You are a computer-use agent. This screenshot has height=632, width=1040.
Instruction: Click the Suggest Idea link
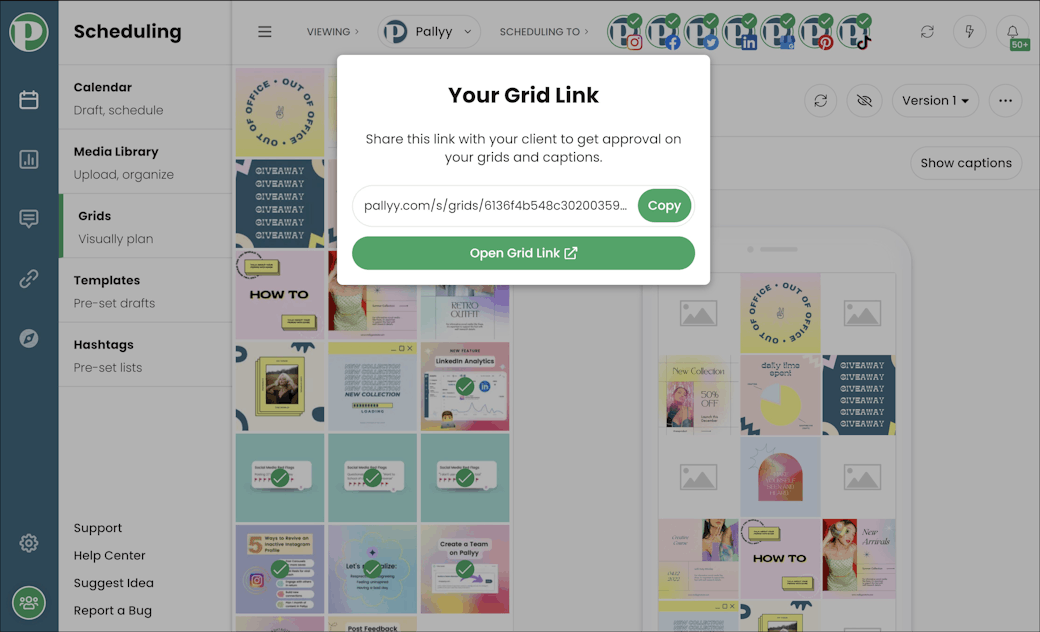click(113, 583)
